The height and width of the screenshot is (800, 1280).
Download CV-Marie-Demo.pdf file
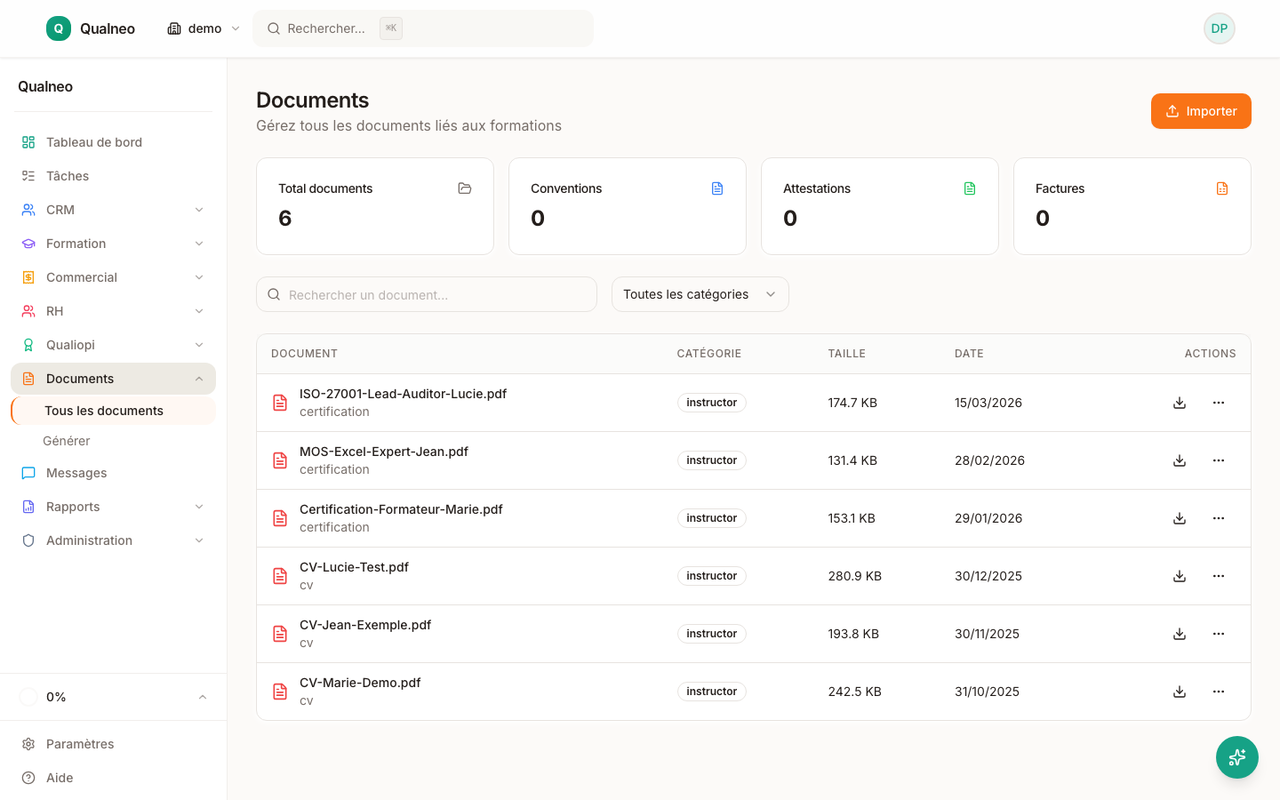coord(1179,692)
